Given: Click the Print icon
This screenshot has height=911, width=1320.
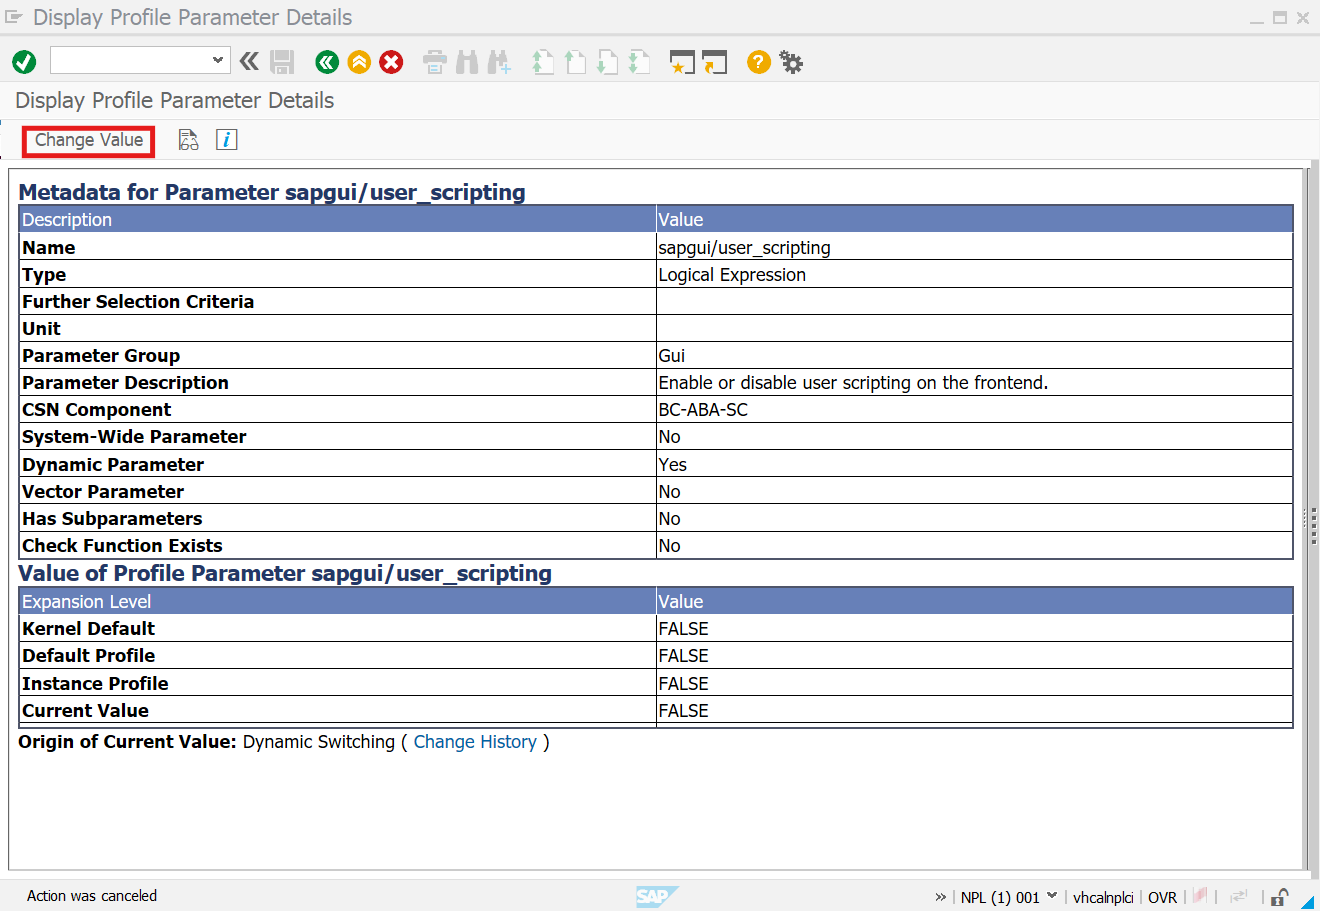Looking at the screenshot, I should (435, 62).
